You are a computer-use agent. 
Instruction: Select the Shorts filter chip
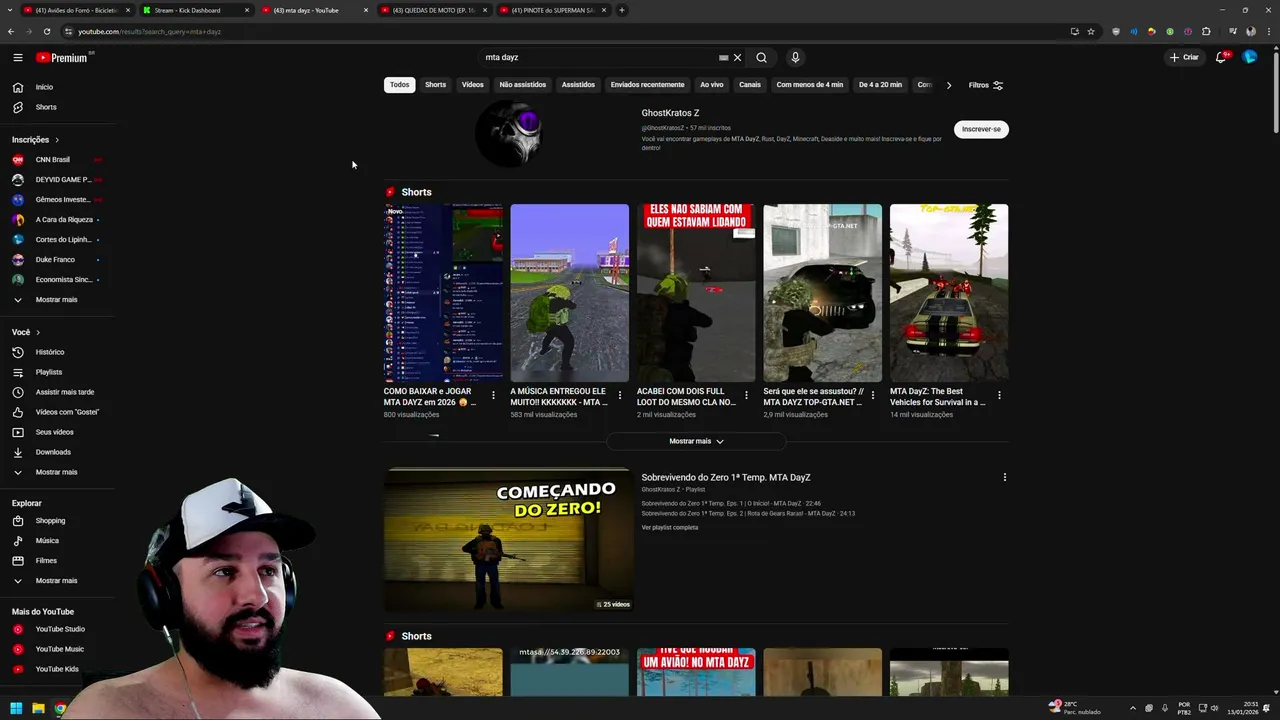[x=436, y=85]
